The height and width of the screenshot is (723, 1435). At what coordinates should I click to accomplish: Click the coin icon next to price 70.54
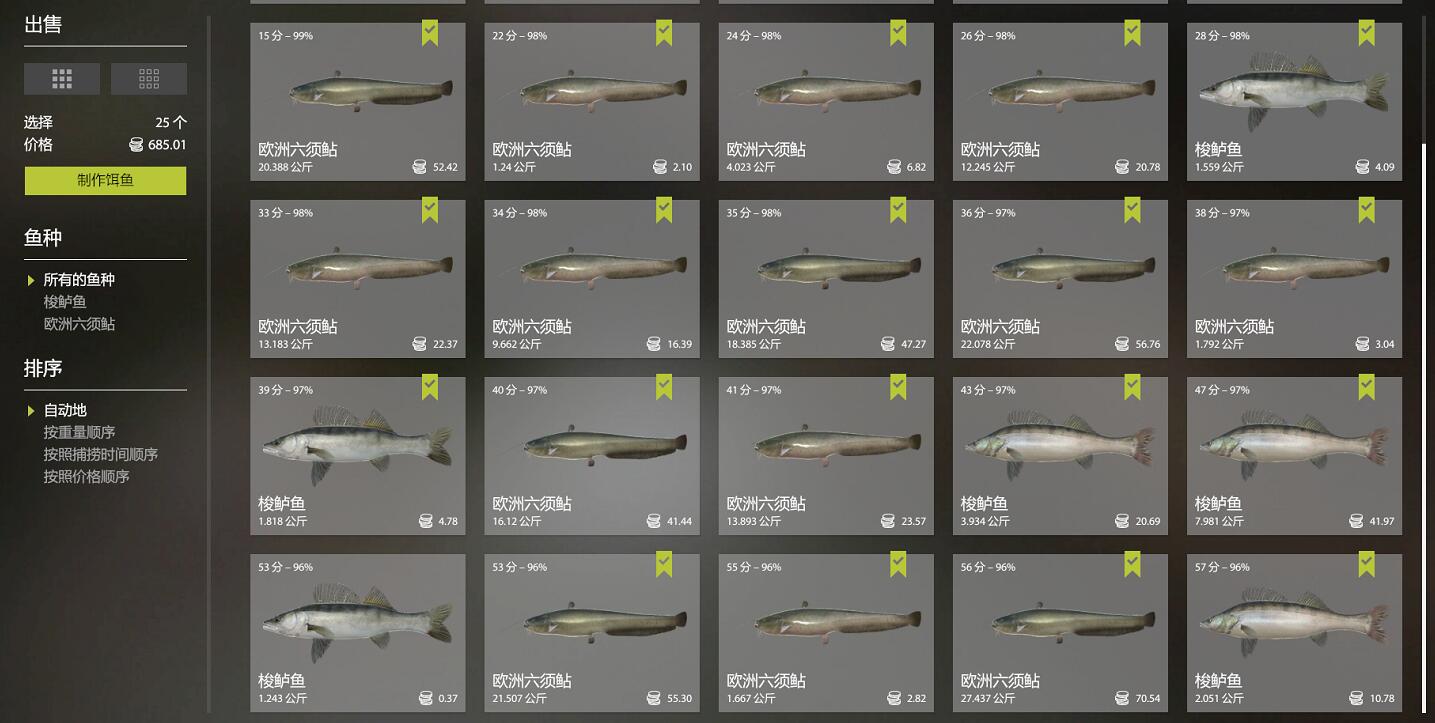[x=1123, y=698]
